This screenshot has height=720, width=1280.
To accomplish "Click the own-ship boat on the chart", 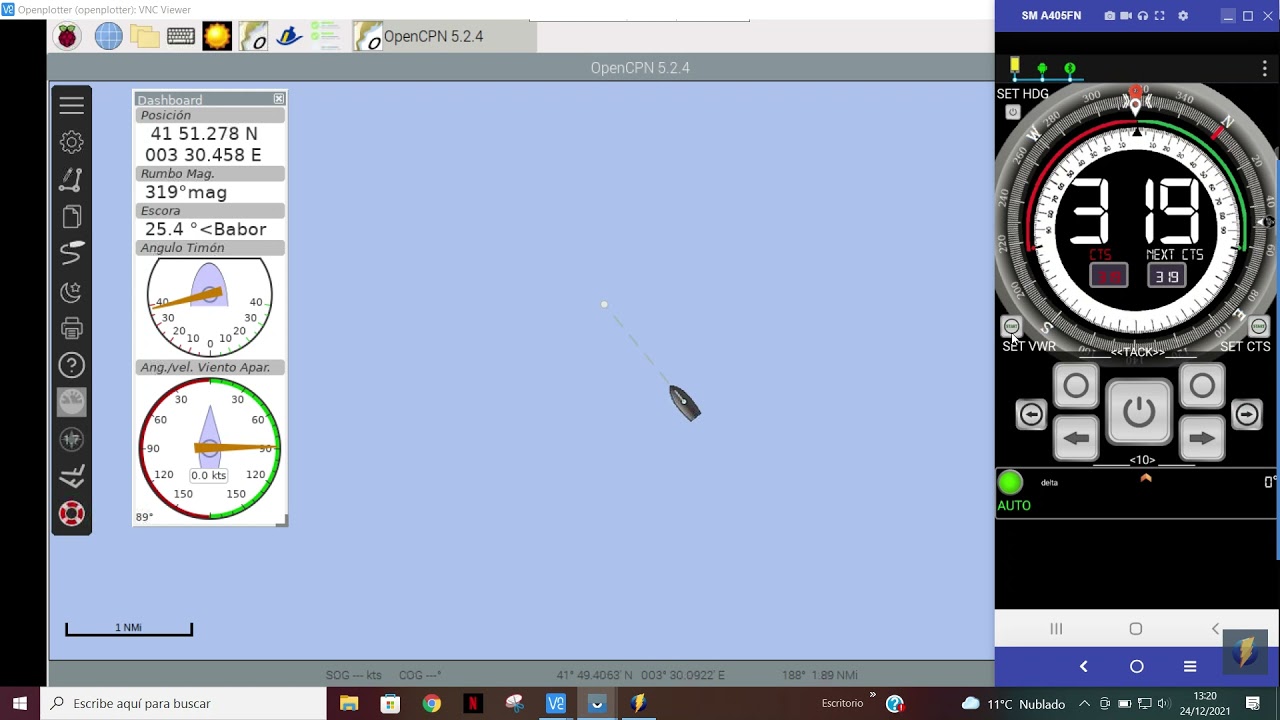I will tap(685, 403).
